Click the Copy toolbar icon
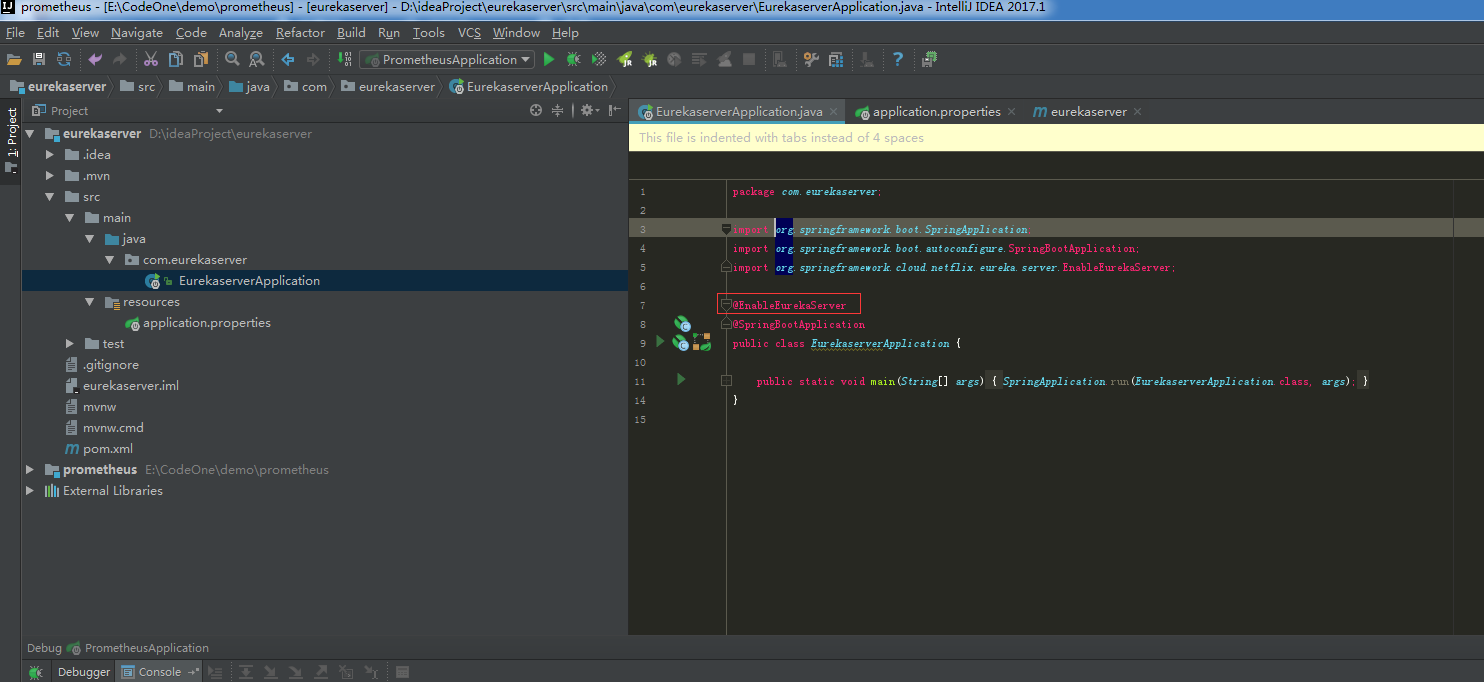This screenshot has height=682, width=1484. [175, 59]
